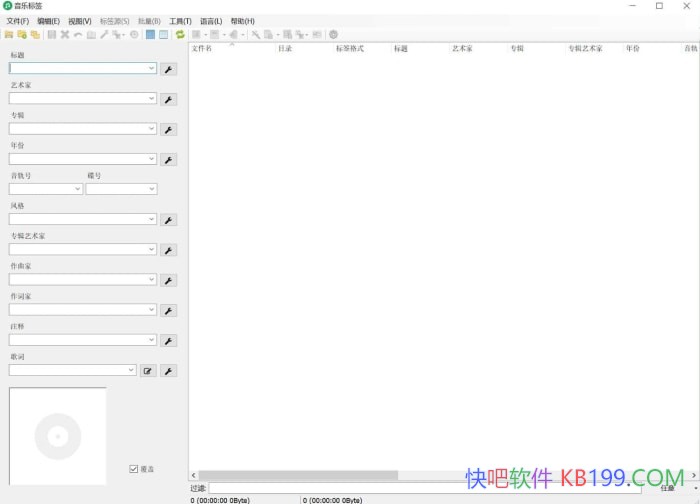Screen dimensions: 700x504
Task: Click the wrench icon beside the 注释 field
Action: pyautogui.click(x=169, y=340)
